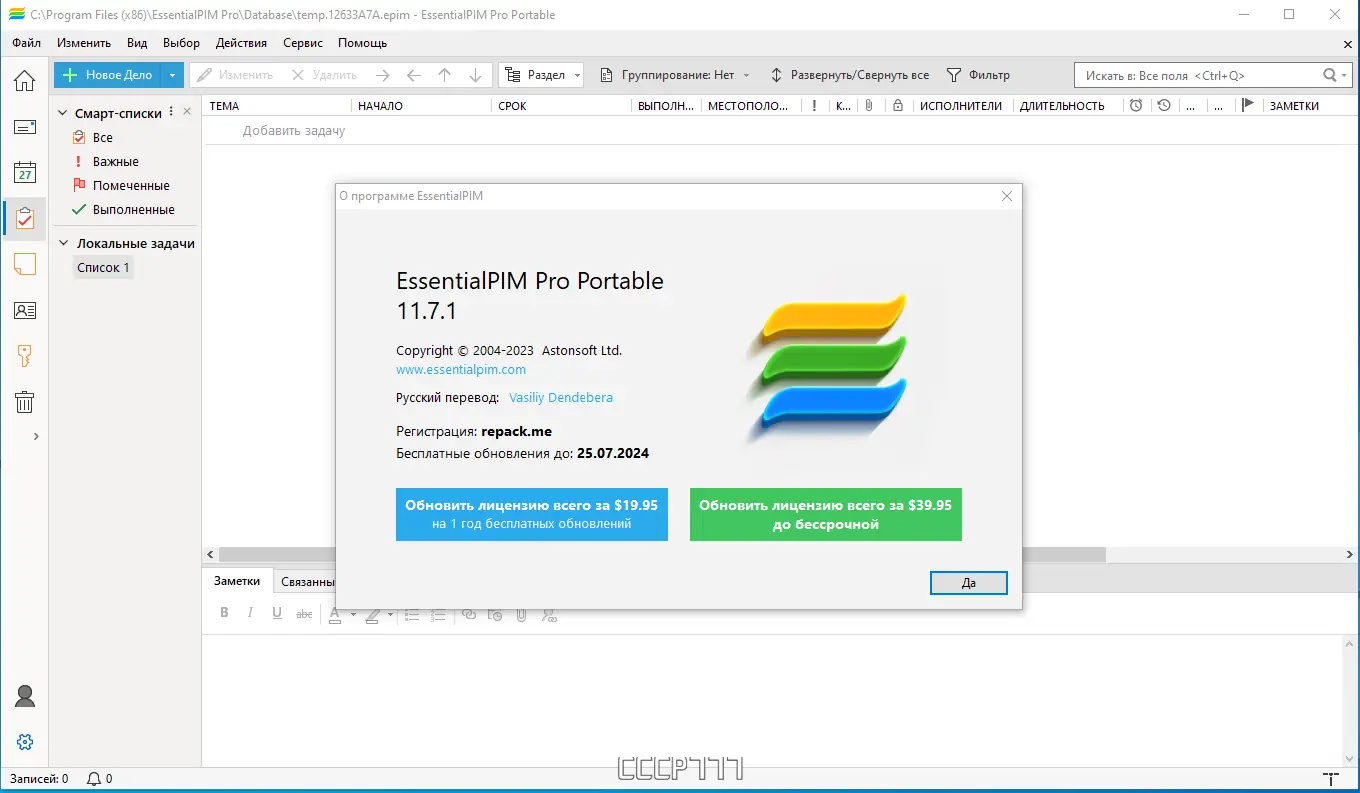Enable strikethrough formatting for notes
This screenshot has width=1360, height=793.
click(x=304, y=614)
